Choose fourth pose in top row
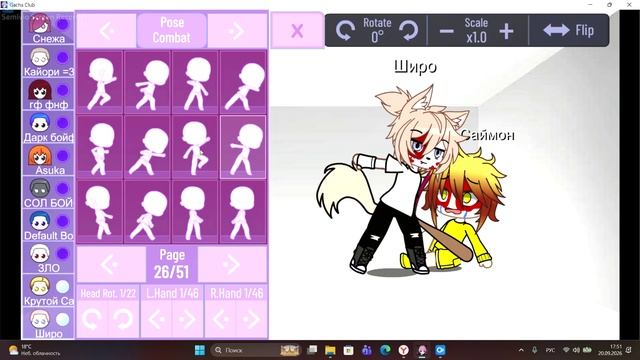The width and height of the screenshot is (640, 360). click(x=243, y=82)
